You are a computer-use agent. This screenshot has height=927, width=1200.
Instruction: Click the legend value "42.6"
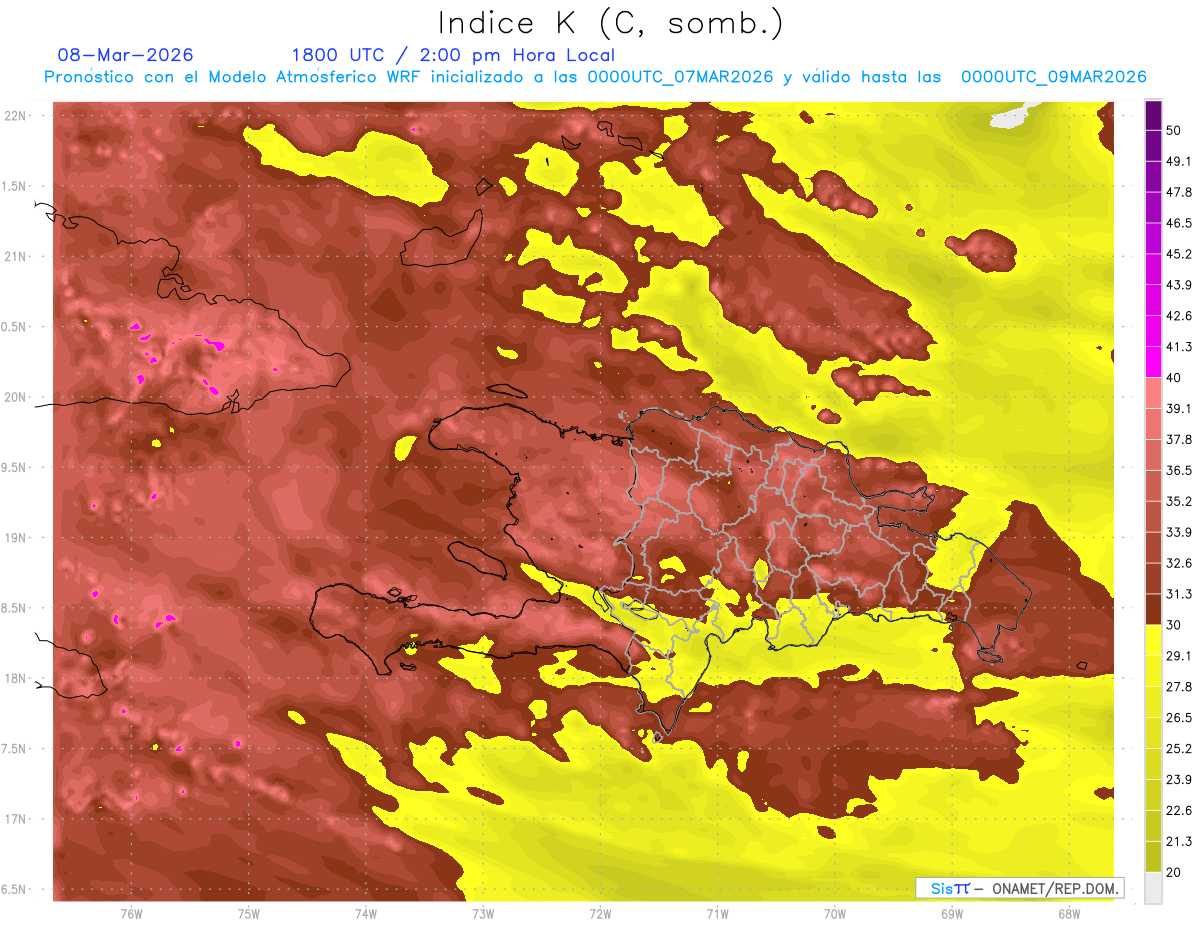point(1179,316)
